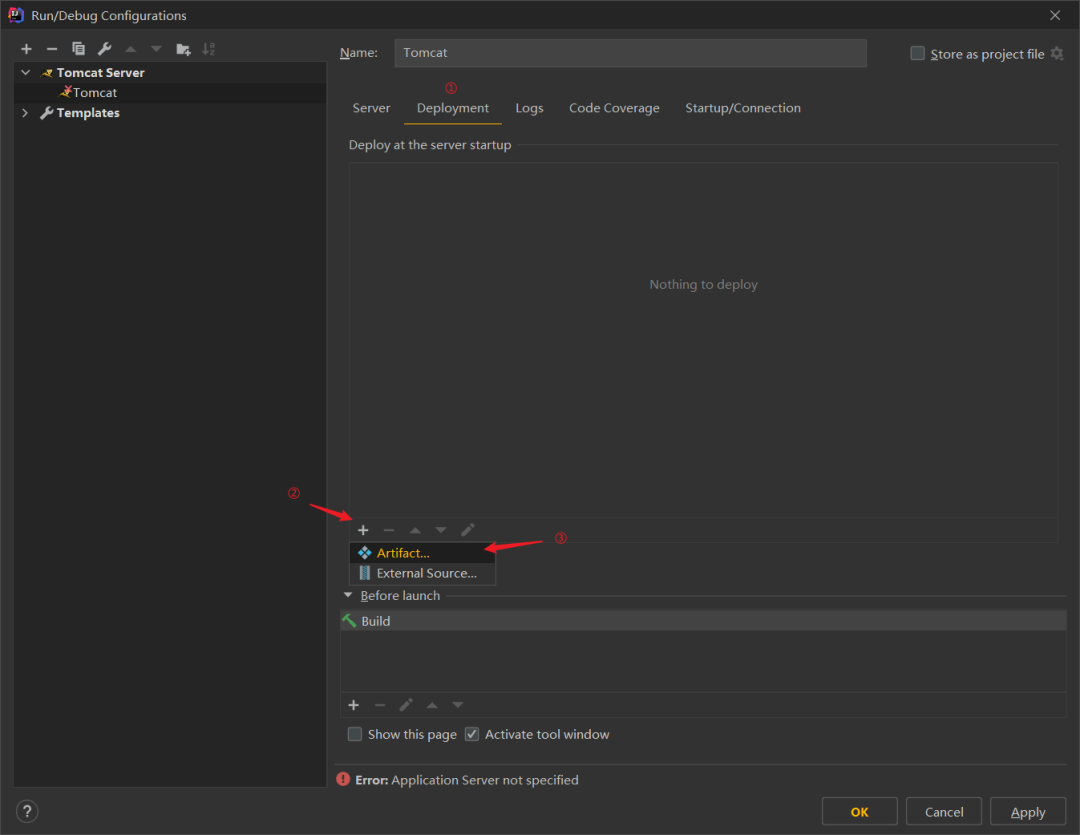Open the Startup/Connection tab

[742, 108]
